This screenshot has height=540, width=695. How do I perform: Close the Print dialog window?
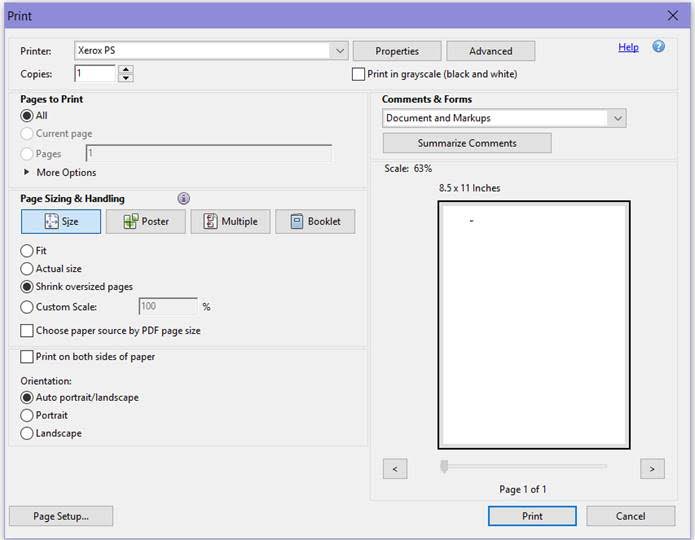(x=672, y=16)
